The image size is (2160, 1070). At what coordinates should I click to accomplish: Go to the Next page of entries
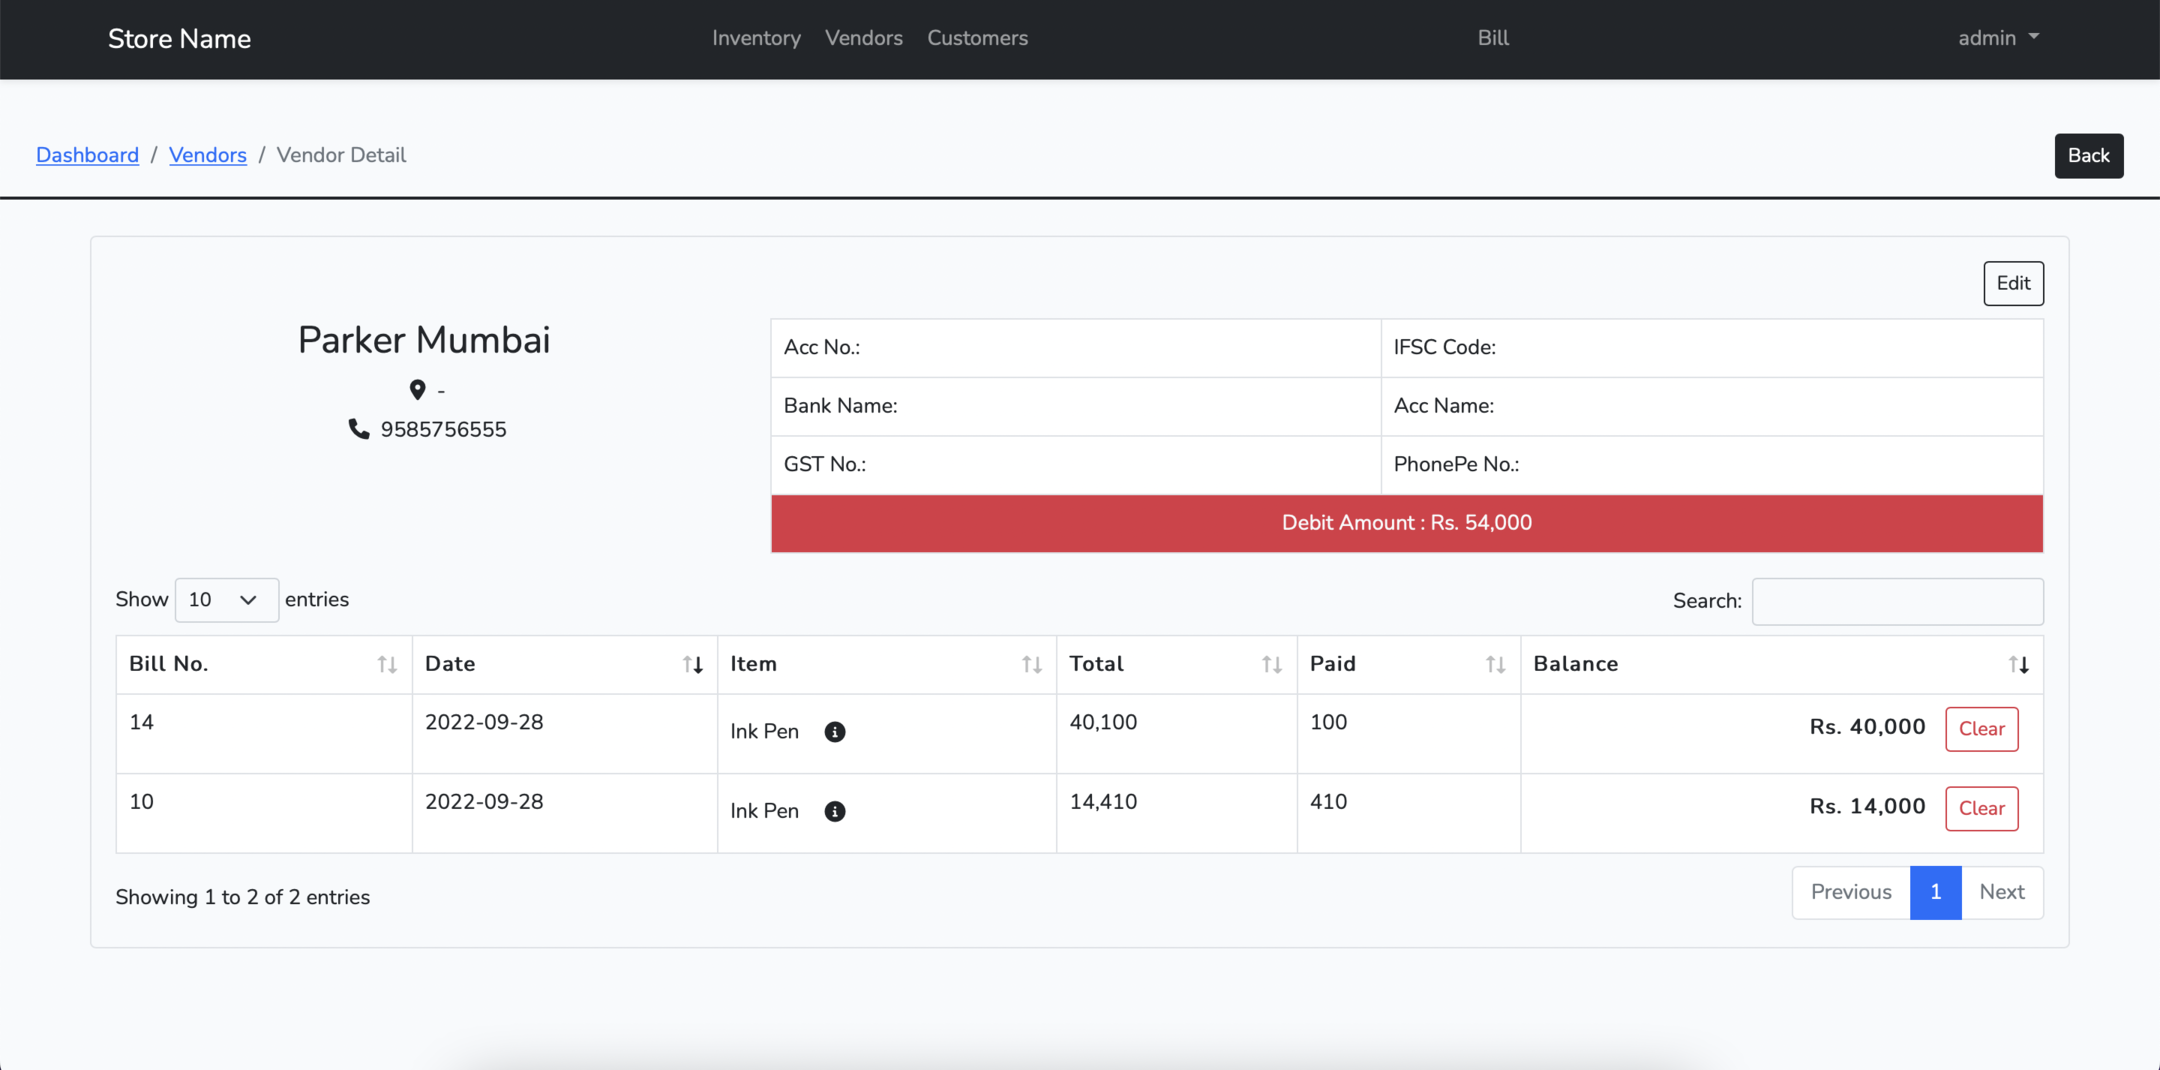2001,892
